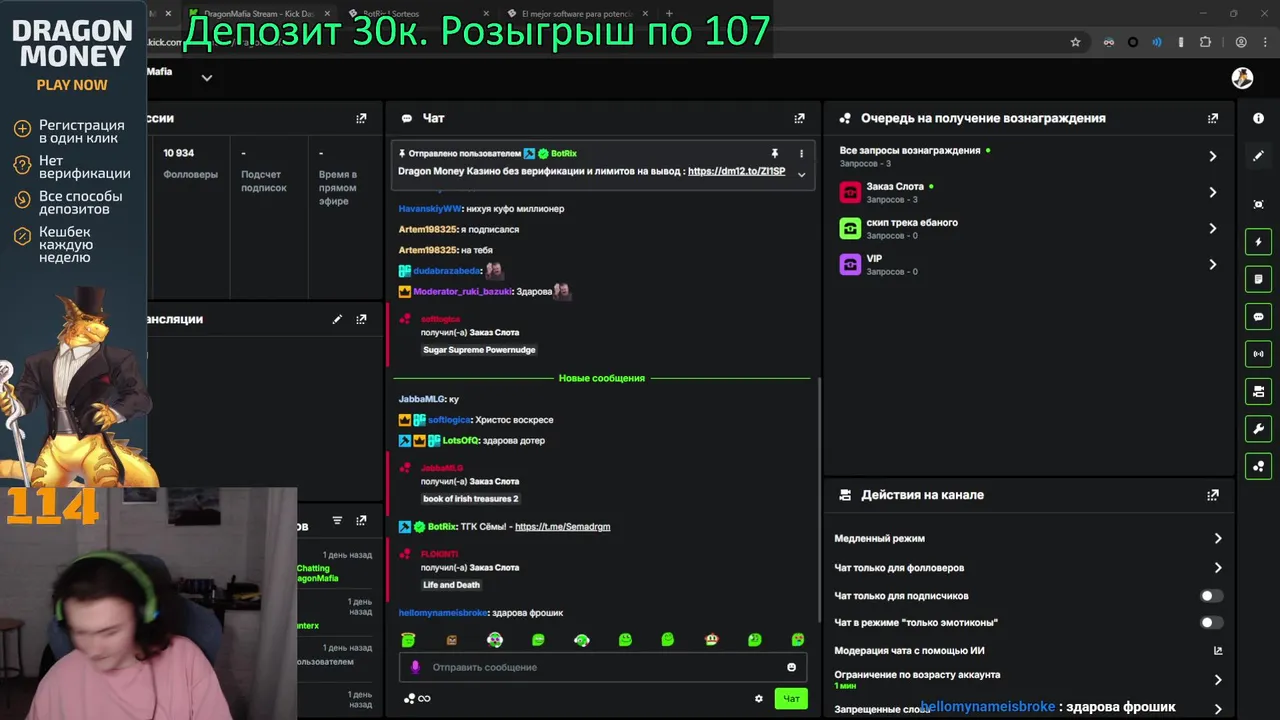This screenshot has width=1280, height=720.
Task: Pop out the Чат panel
Action: coord(799,118)
